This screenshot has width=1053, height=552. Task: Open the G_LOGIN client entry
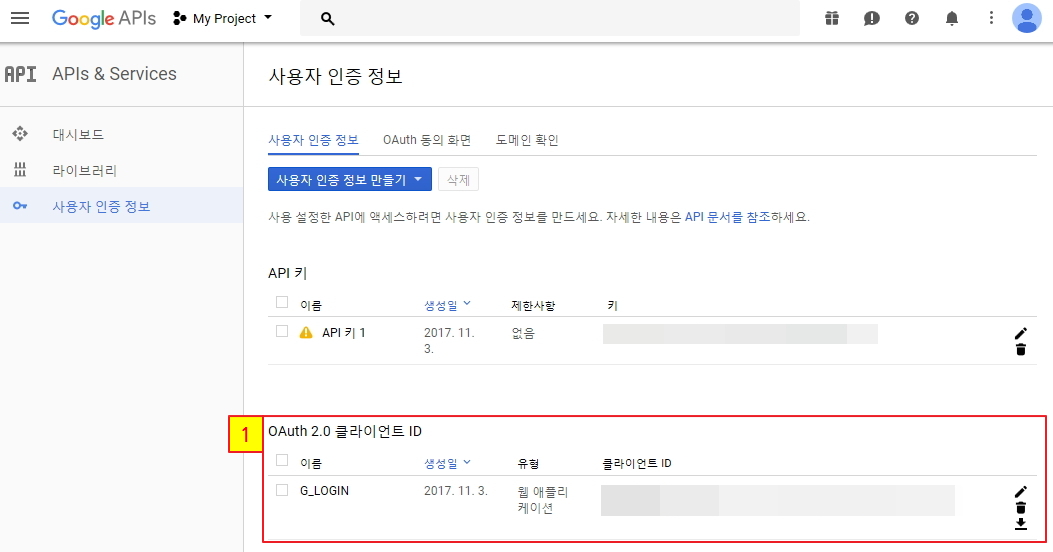324,491
